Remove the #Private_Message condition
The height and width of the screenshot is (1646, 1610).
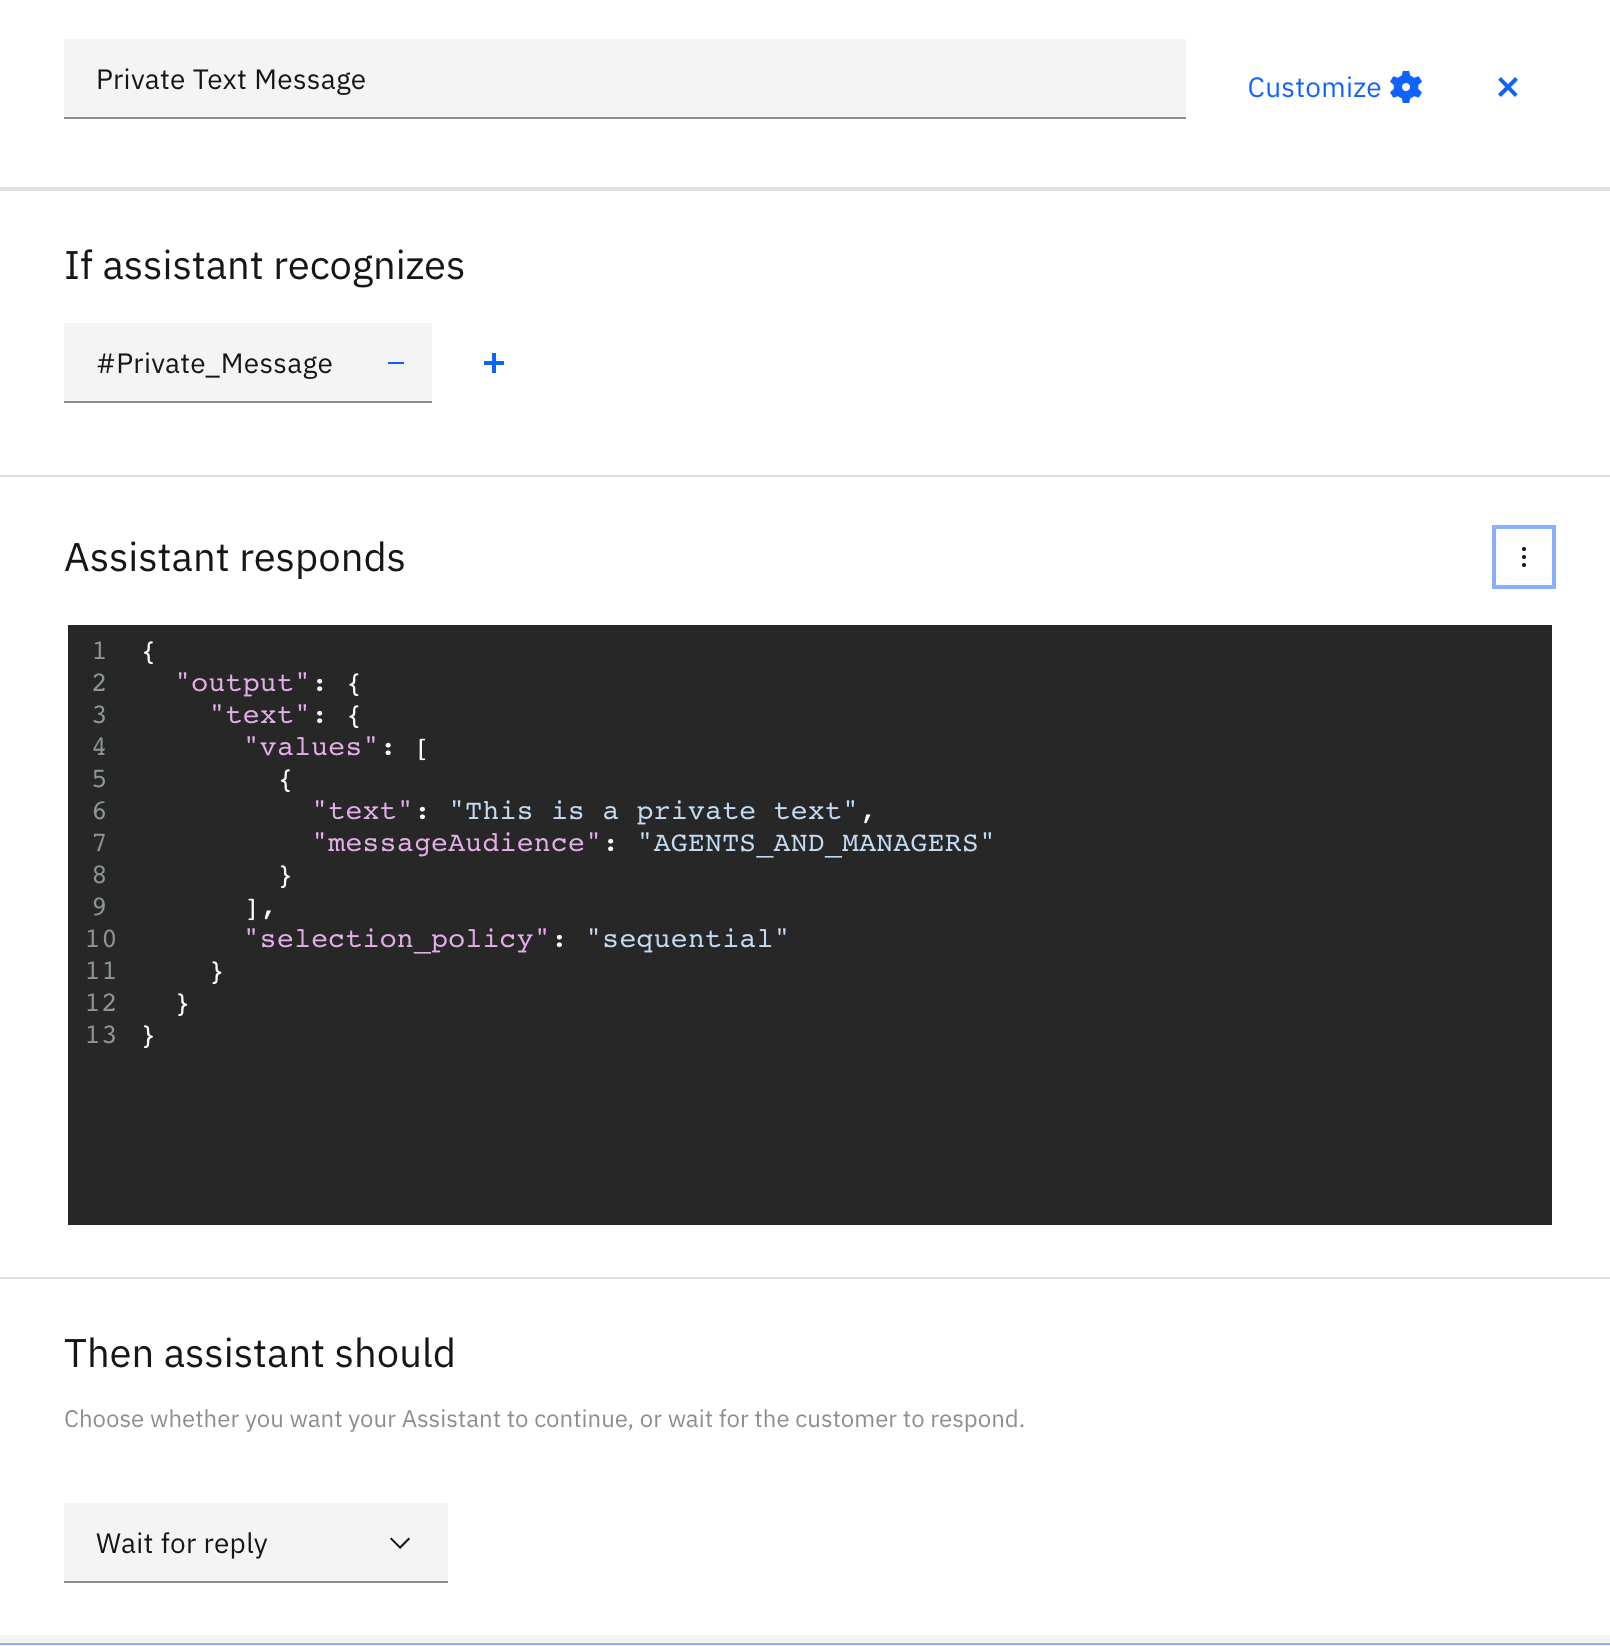pos(396,363)
